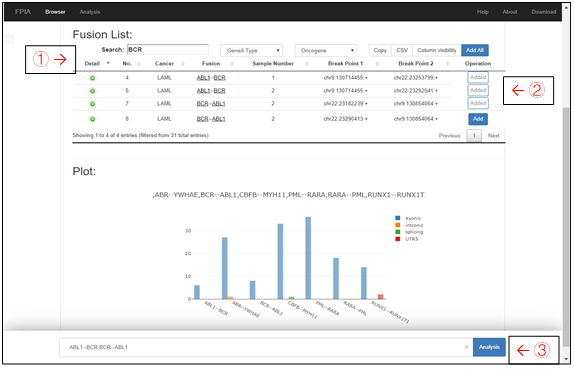
Task: Click break point chr22:23253799:+
Action: pos(415,78)
